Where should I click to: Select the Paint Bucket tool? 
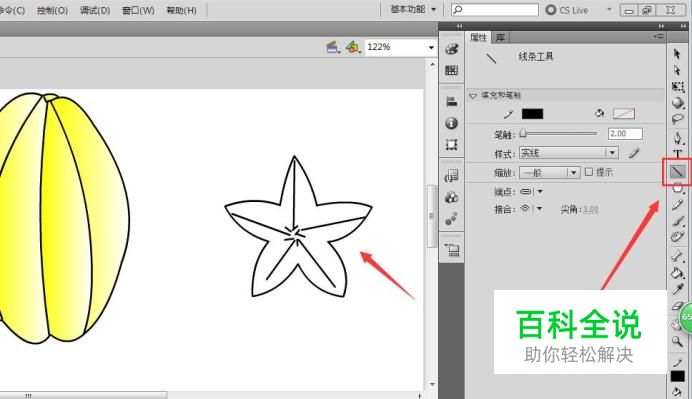click(677, 272)
